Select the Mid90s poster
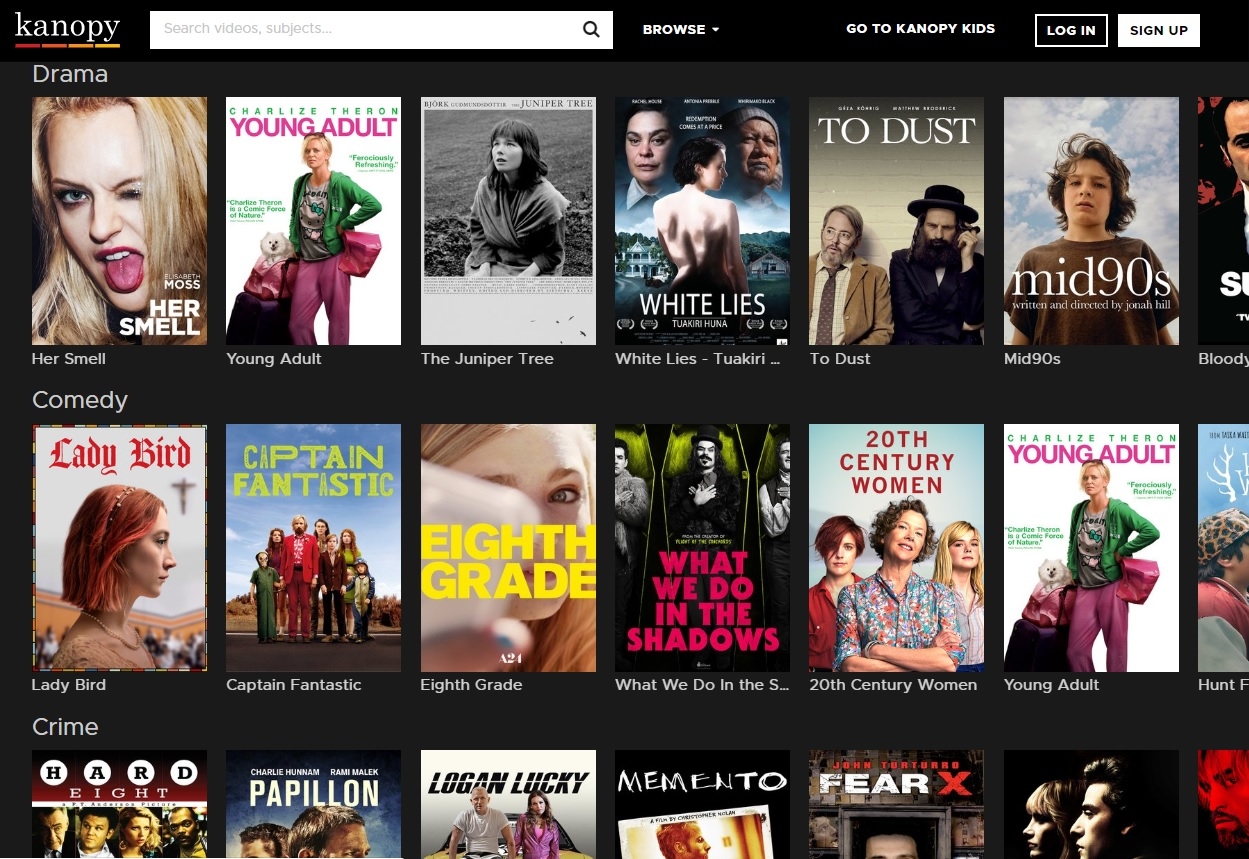Image resolution: width=1249 pixels, height=859 pixels. coord(1090,220)
